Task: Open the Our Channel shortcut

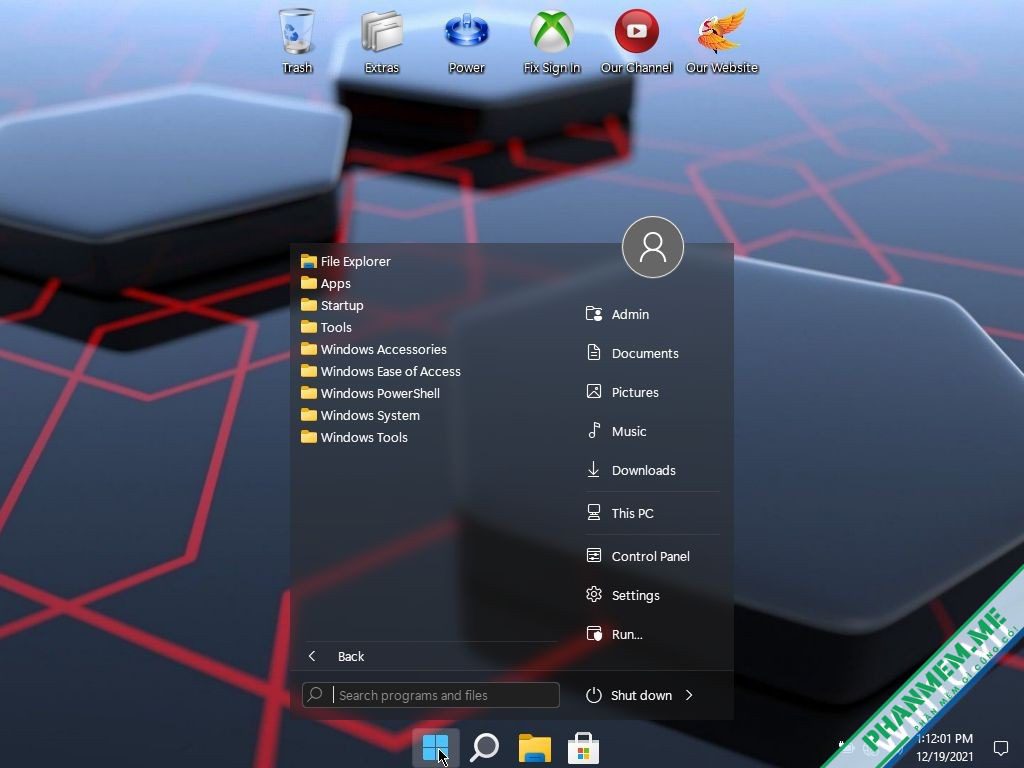Action: [636, 40]
